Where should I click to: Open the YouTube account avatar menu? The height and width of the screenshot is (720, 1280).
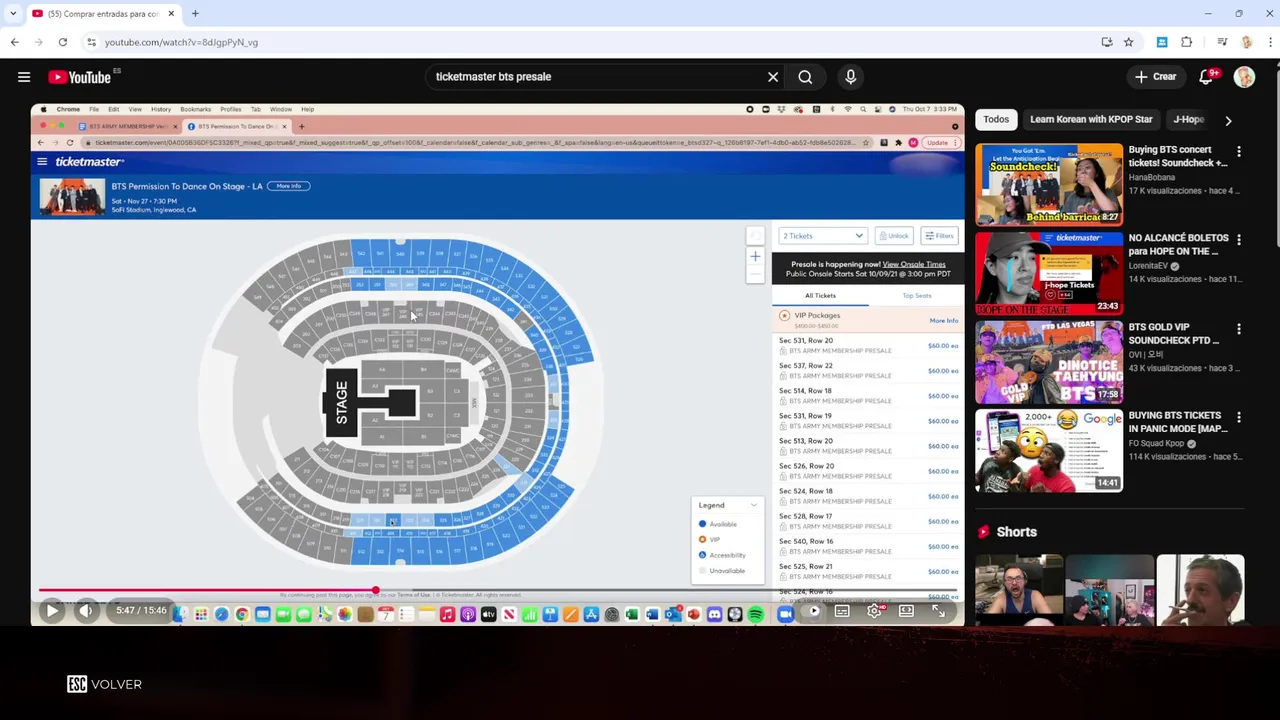tap(1244, 77)
